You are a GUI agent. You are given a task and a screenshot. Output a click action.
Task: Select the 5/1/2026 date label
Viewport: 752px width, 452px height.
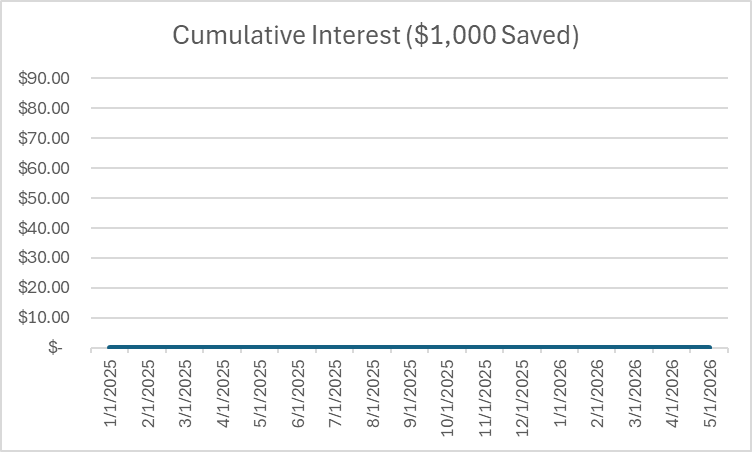tap(710, 393)
